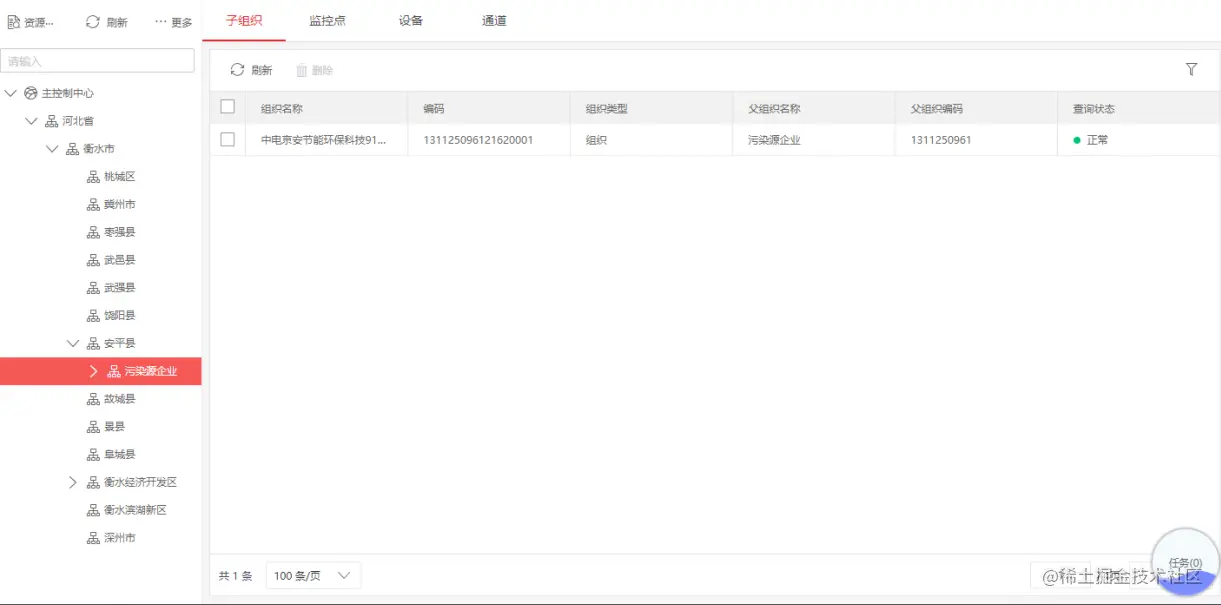Screen dimensions: 1221x605
Task: Click the 组织 type cell in the row
Action: (596, 140)
